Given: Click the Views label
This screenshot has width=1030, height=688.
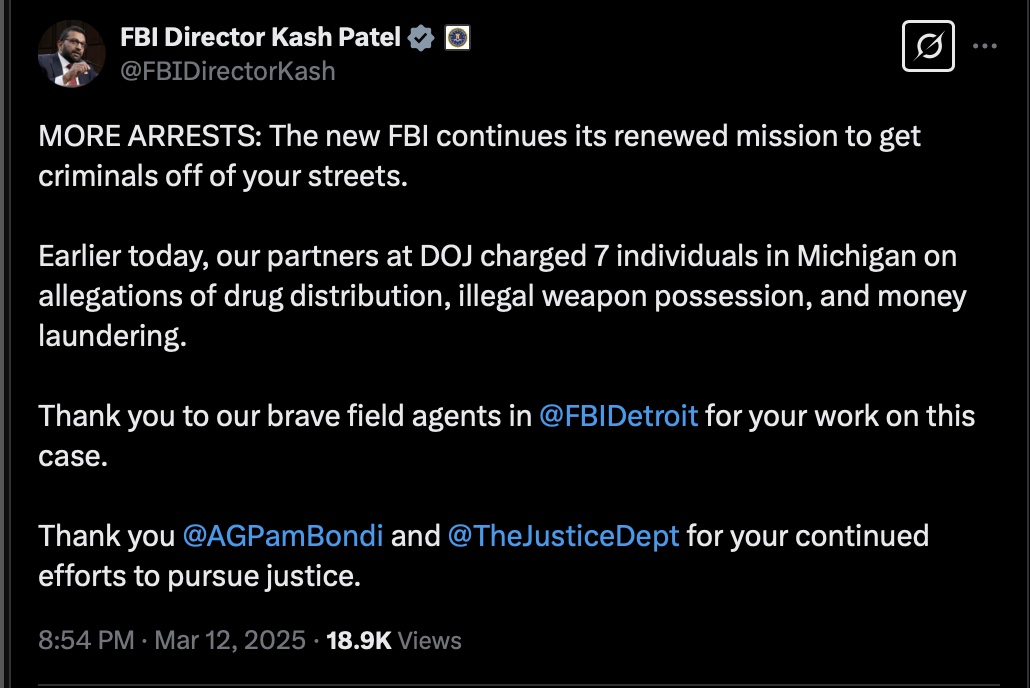Looking at the screenshot, I should (430, 640).
